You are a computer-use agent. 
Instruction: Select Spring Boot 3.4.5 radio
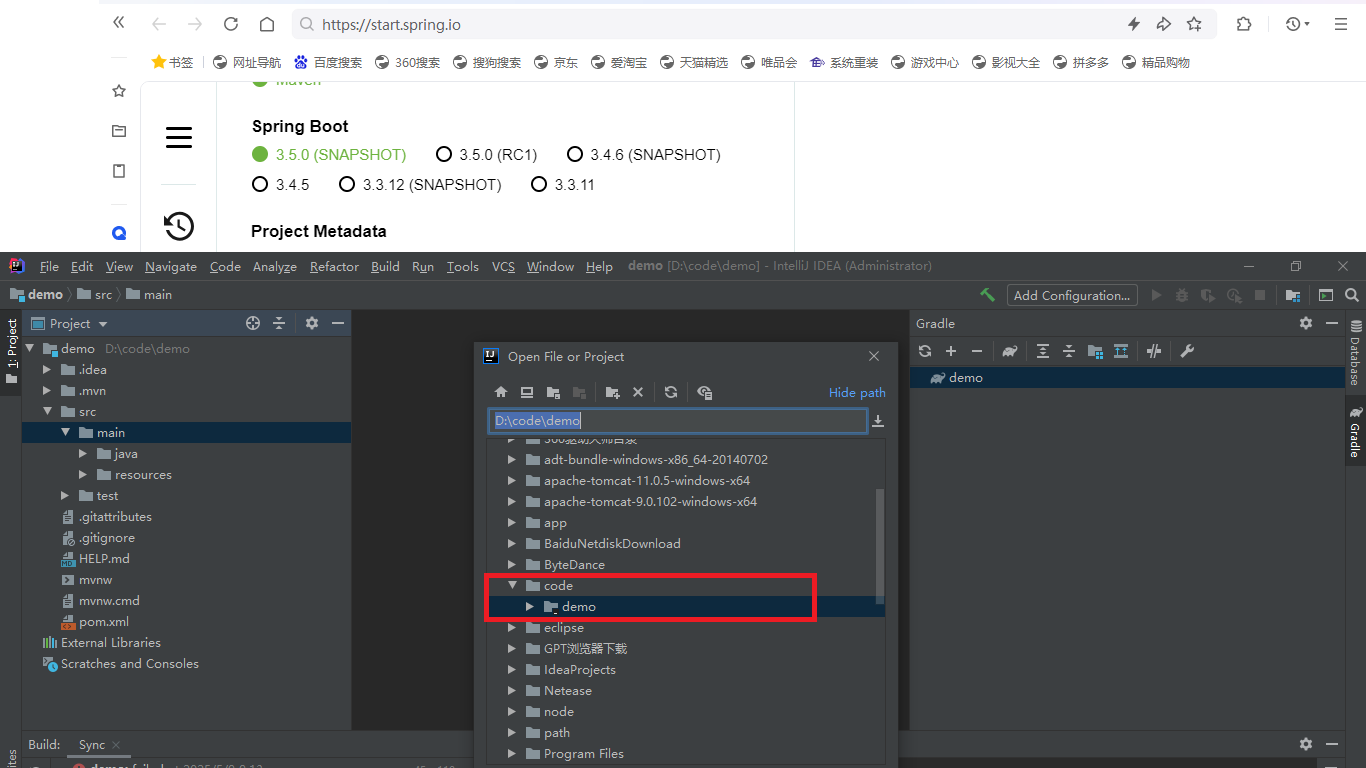point(260,185)
